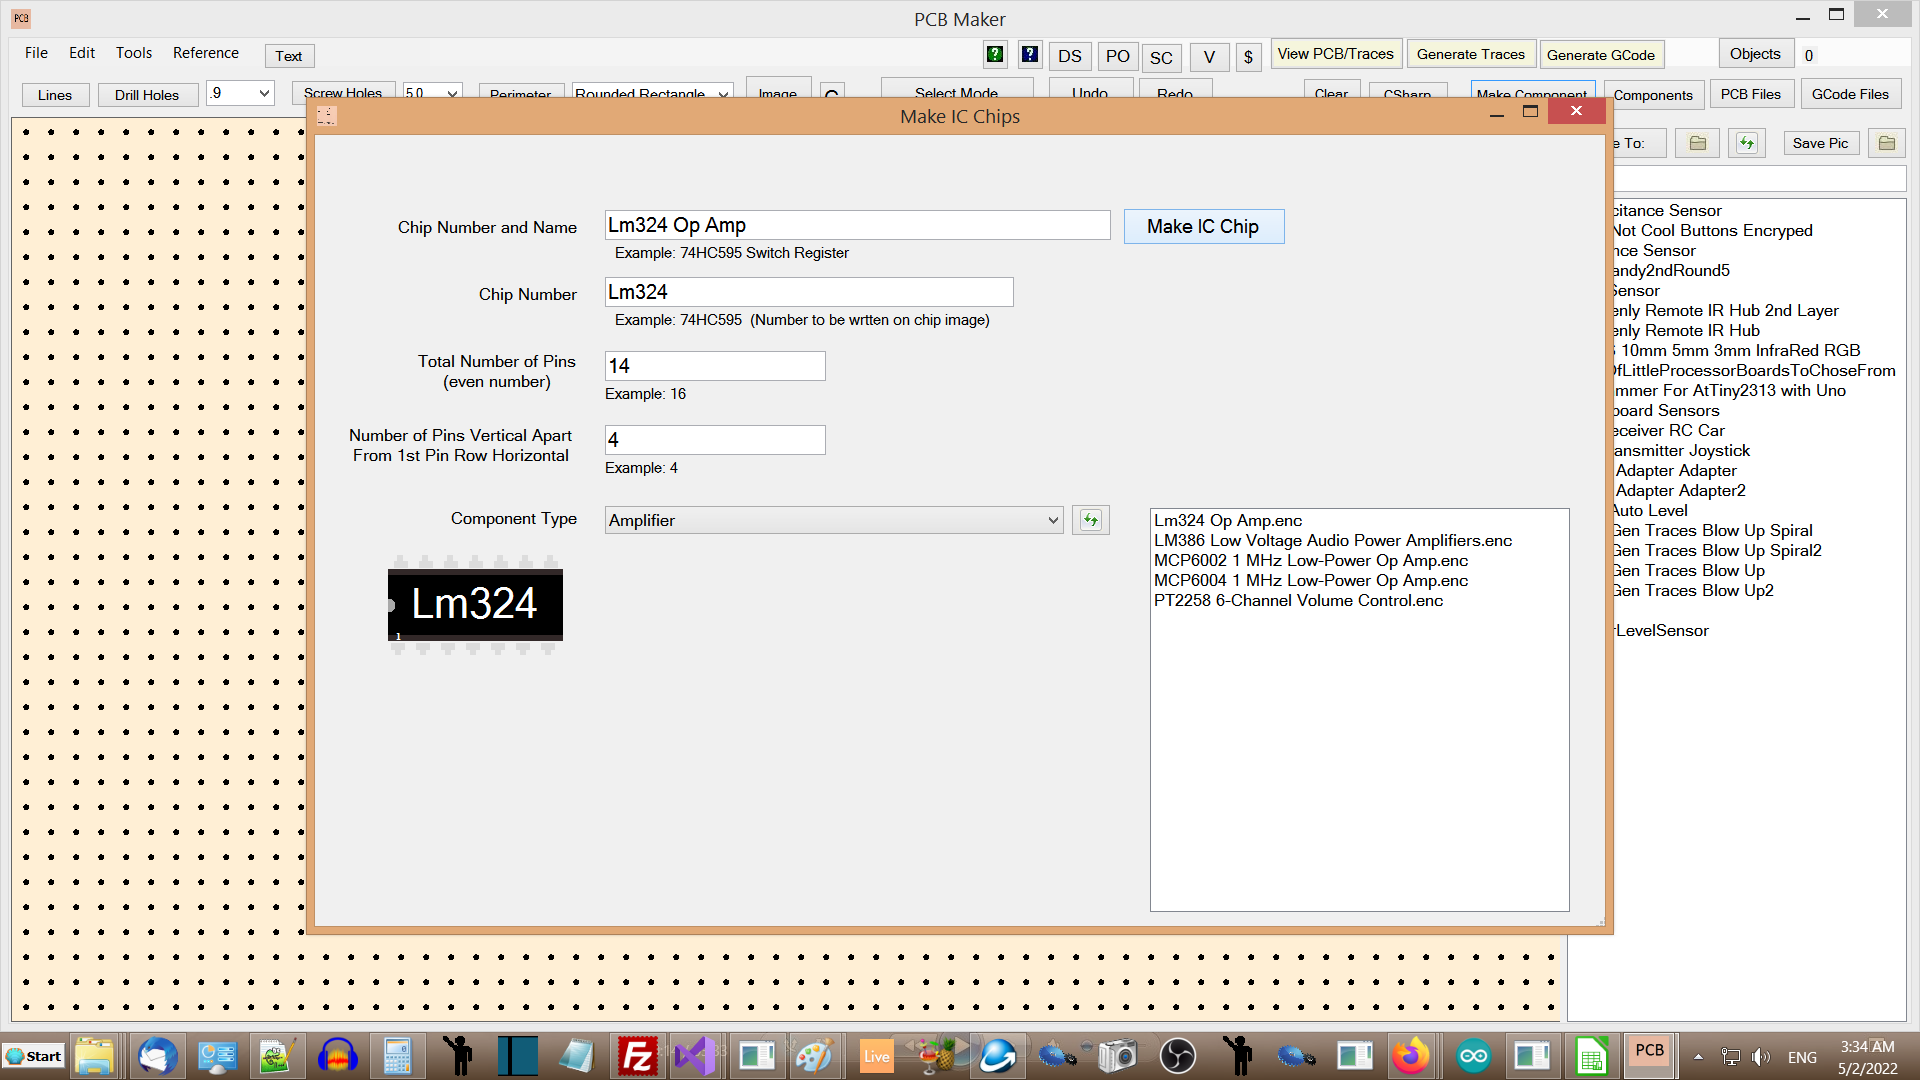The width and height of the screenshot is (1920, 1080).
Task: Click the PO toolbar button
Action: tap(1118, 57)
